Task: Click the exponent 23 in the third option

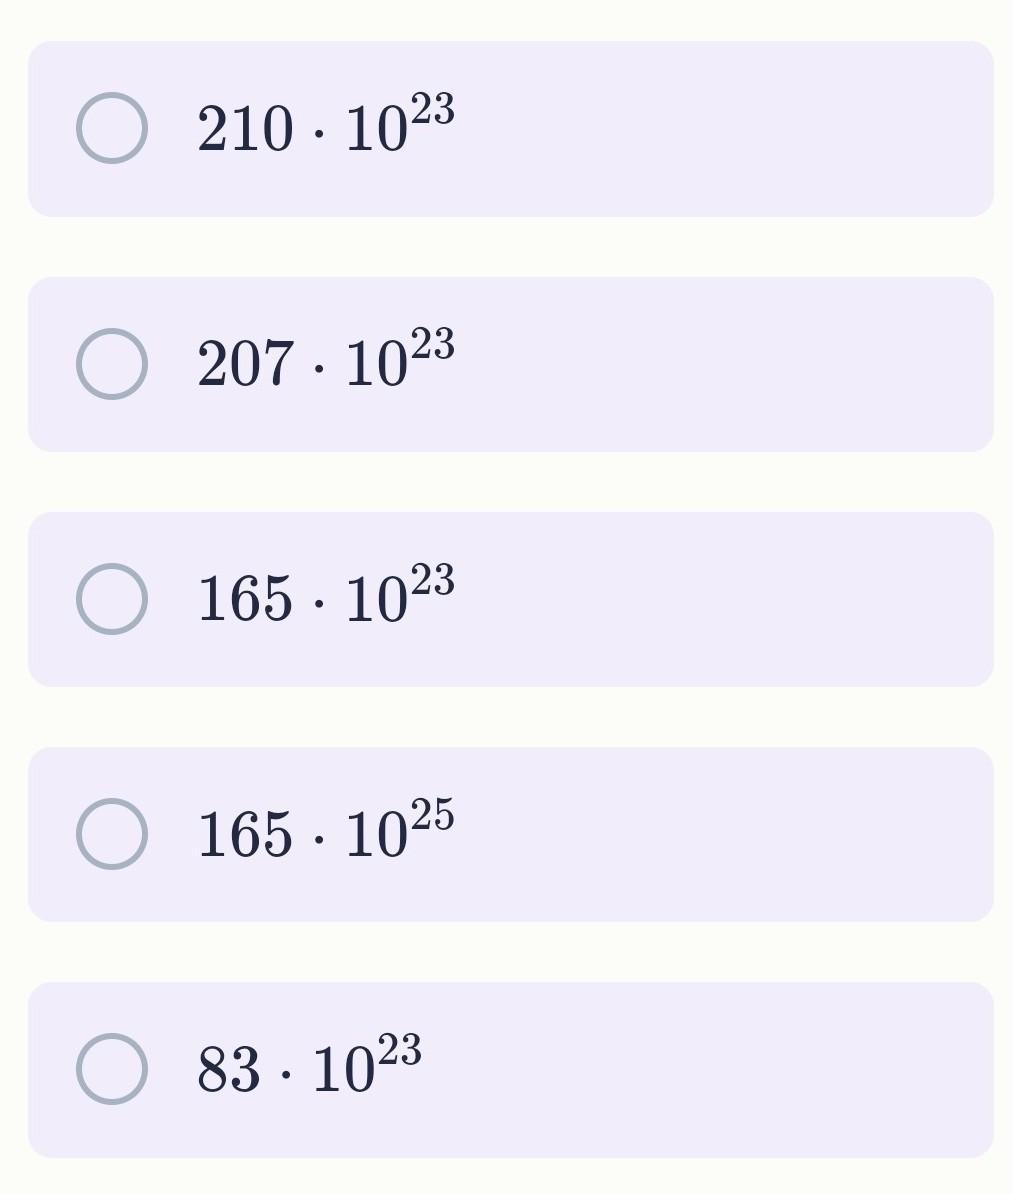Action: (x=433, y=580)
